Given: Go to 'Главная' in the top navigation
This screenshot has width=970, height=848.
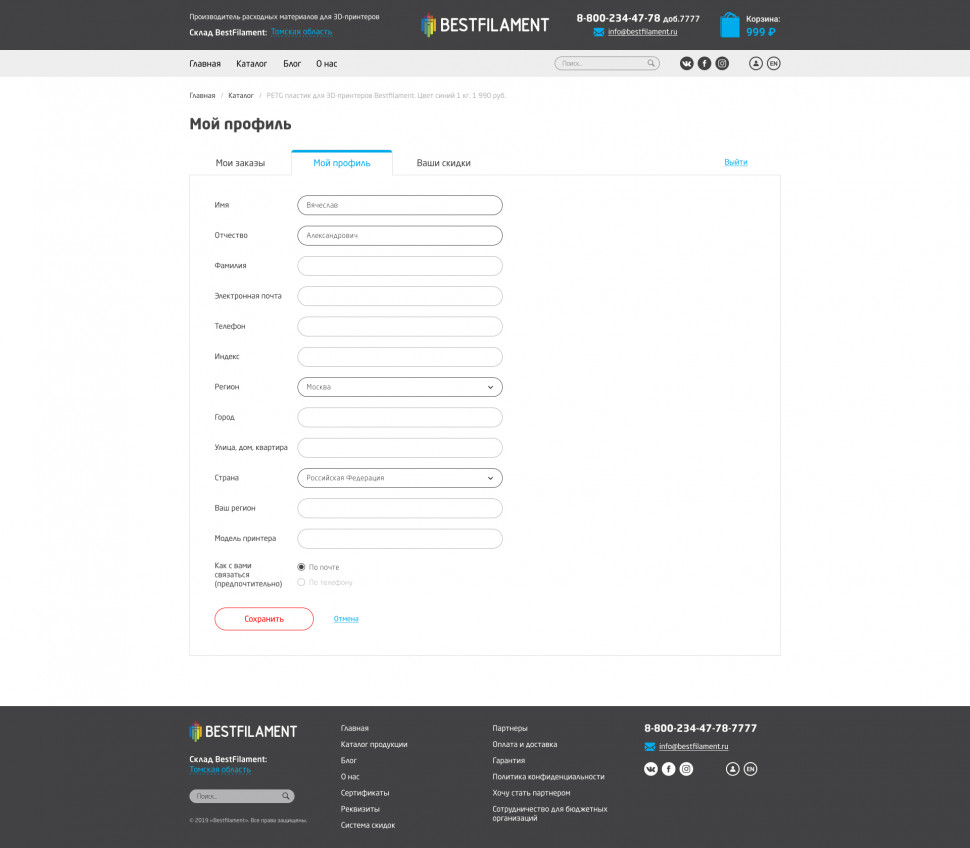Looking at the screenshot, I should coord(205,64).
